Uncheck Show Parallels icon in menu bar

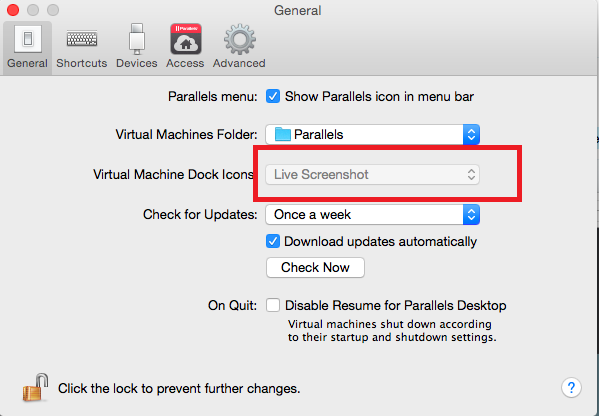[x=273, y=96]
